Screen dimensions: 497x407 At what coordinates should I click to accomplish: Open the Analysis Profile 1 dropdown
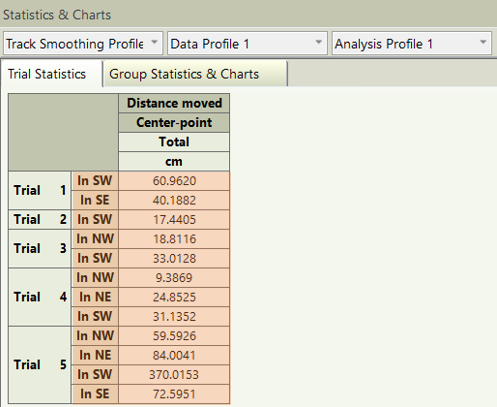tap(412, 44)
